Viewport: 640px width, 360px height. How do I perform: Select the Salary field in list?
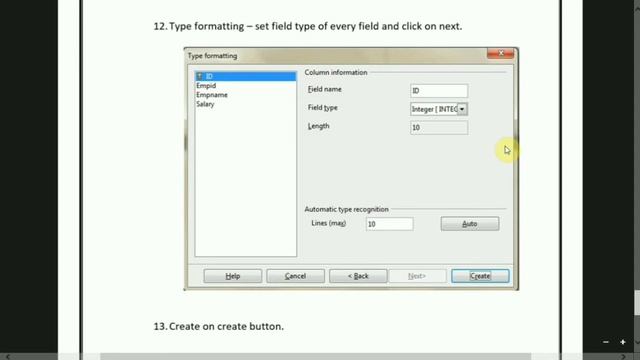(246, 104)
